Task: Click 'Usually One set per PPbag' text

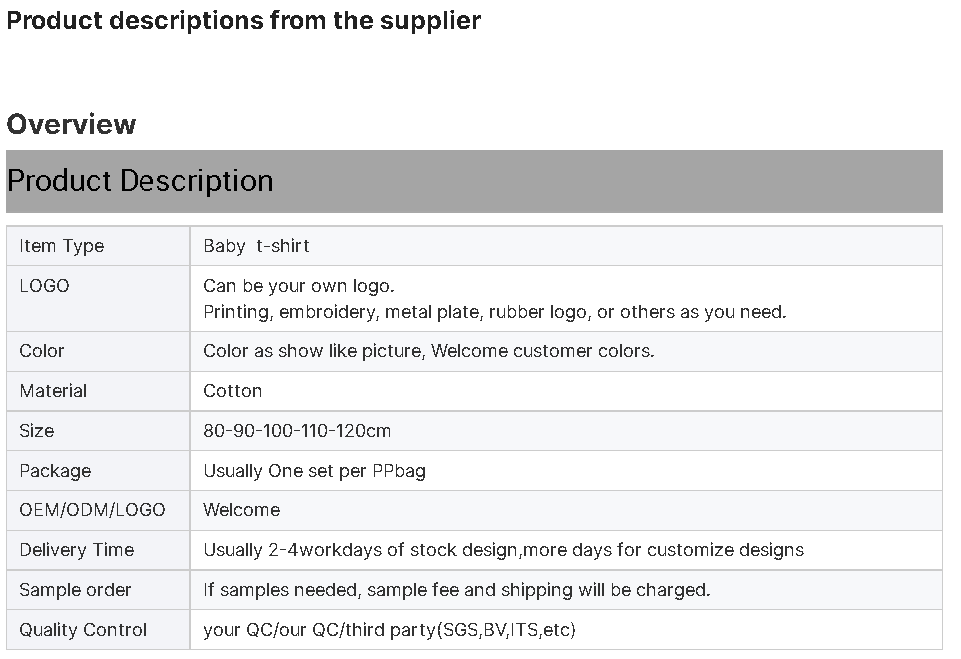Action: pyautogui.click(x=314, y=471)
